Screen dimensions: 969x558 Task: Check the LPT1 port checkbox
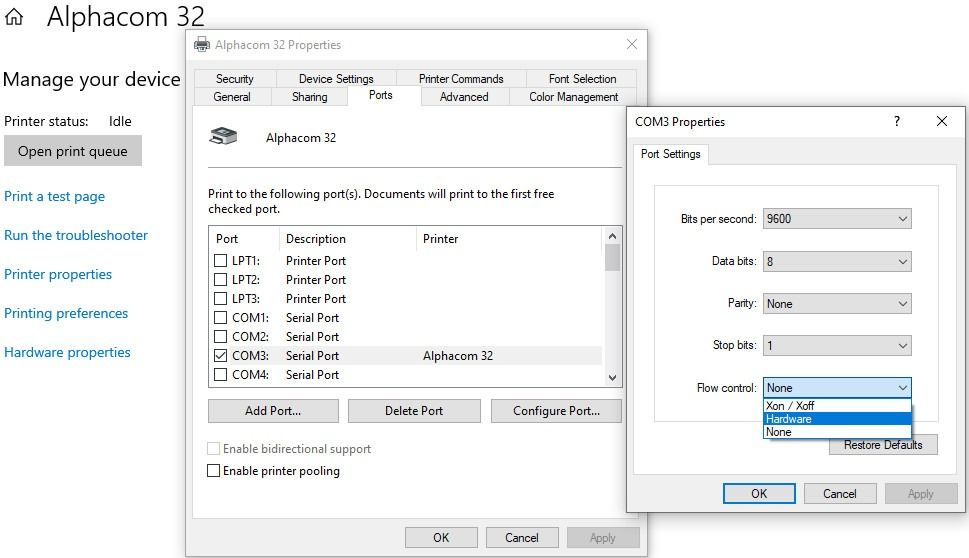(x=220, y=261)
